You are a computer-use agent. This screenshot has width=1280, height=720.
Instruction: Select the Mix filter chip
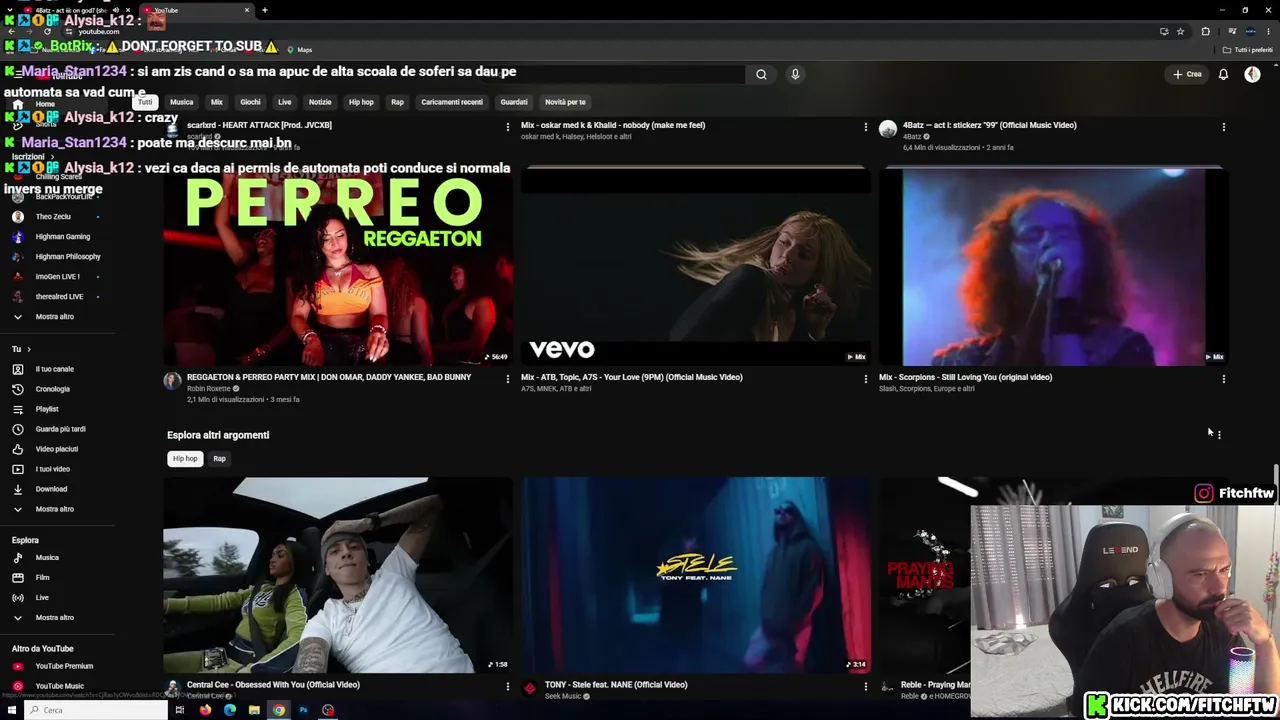216,102
